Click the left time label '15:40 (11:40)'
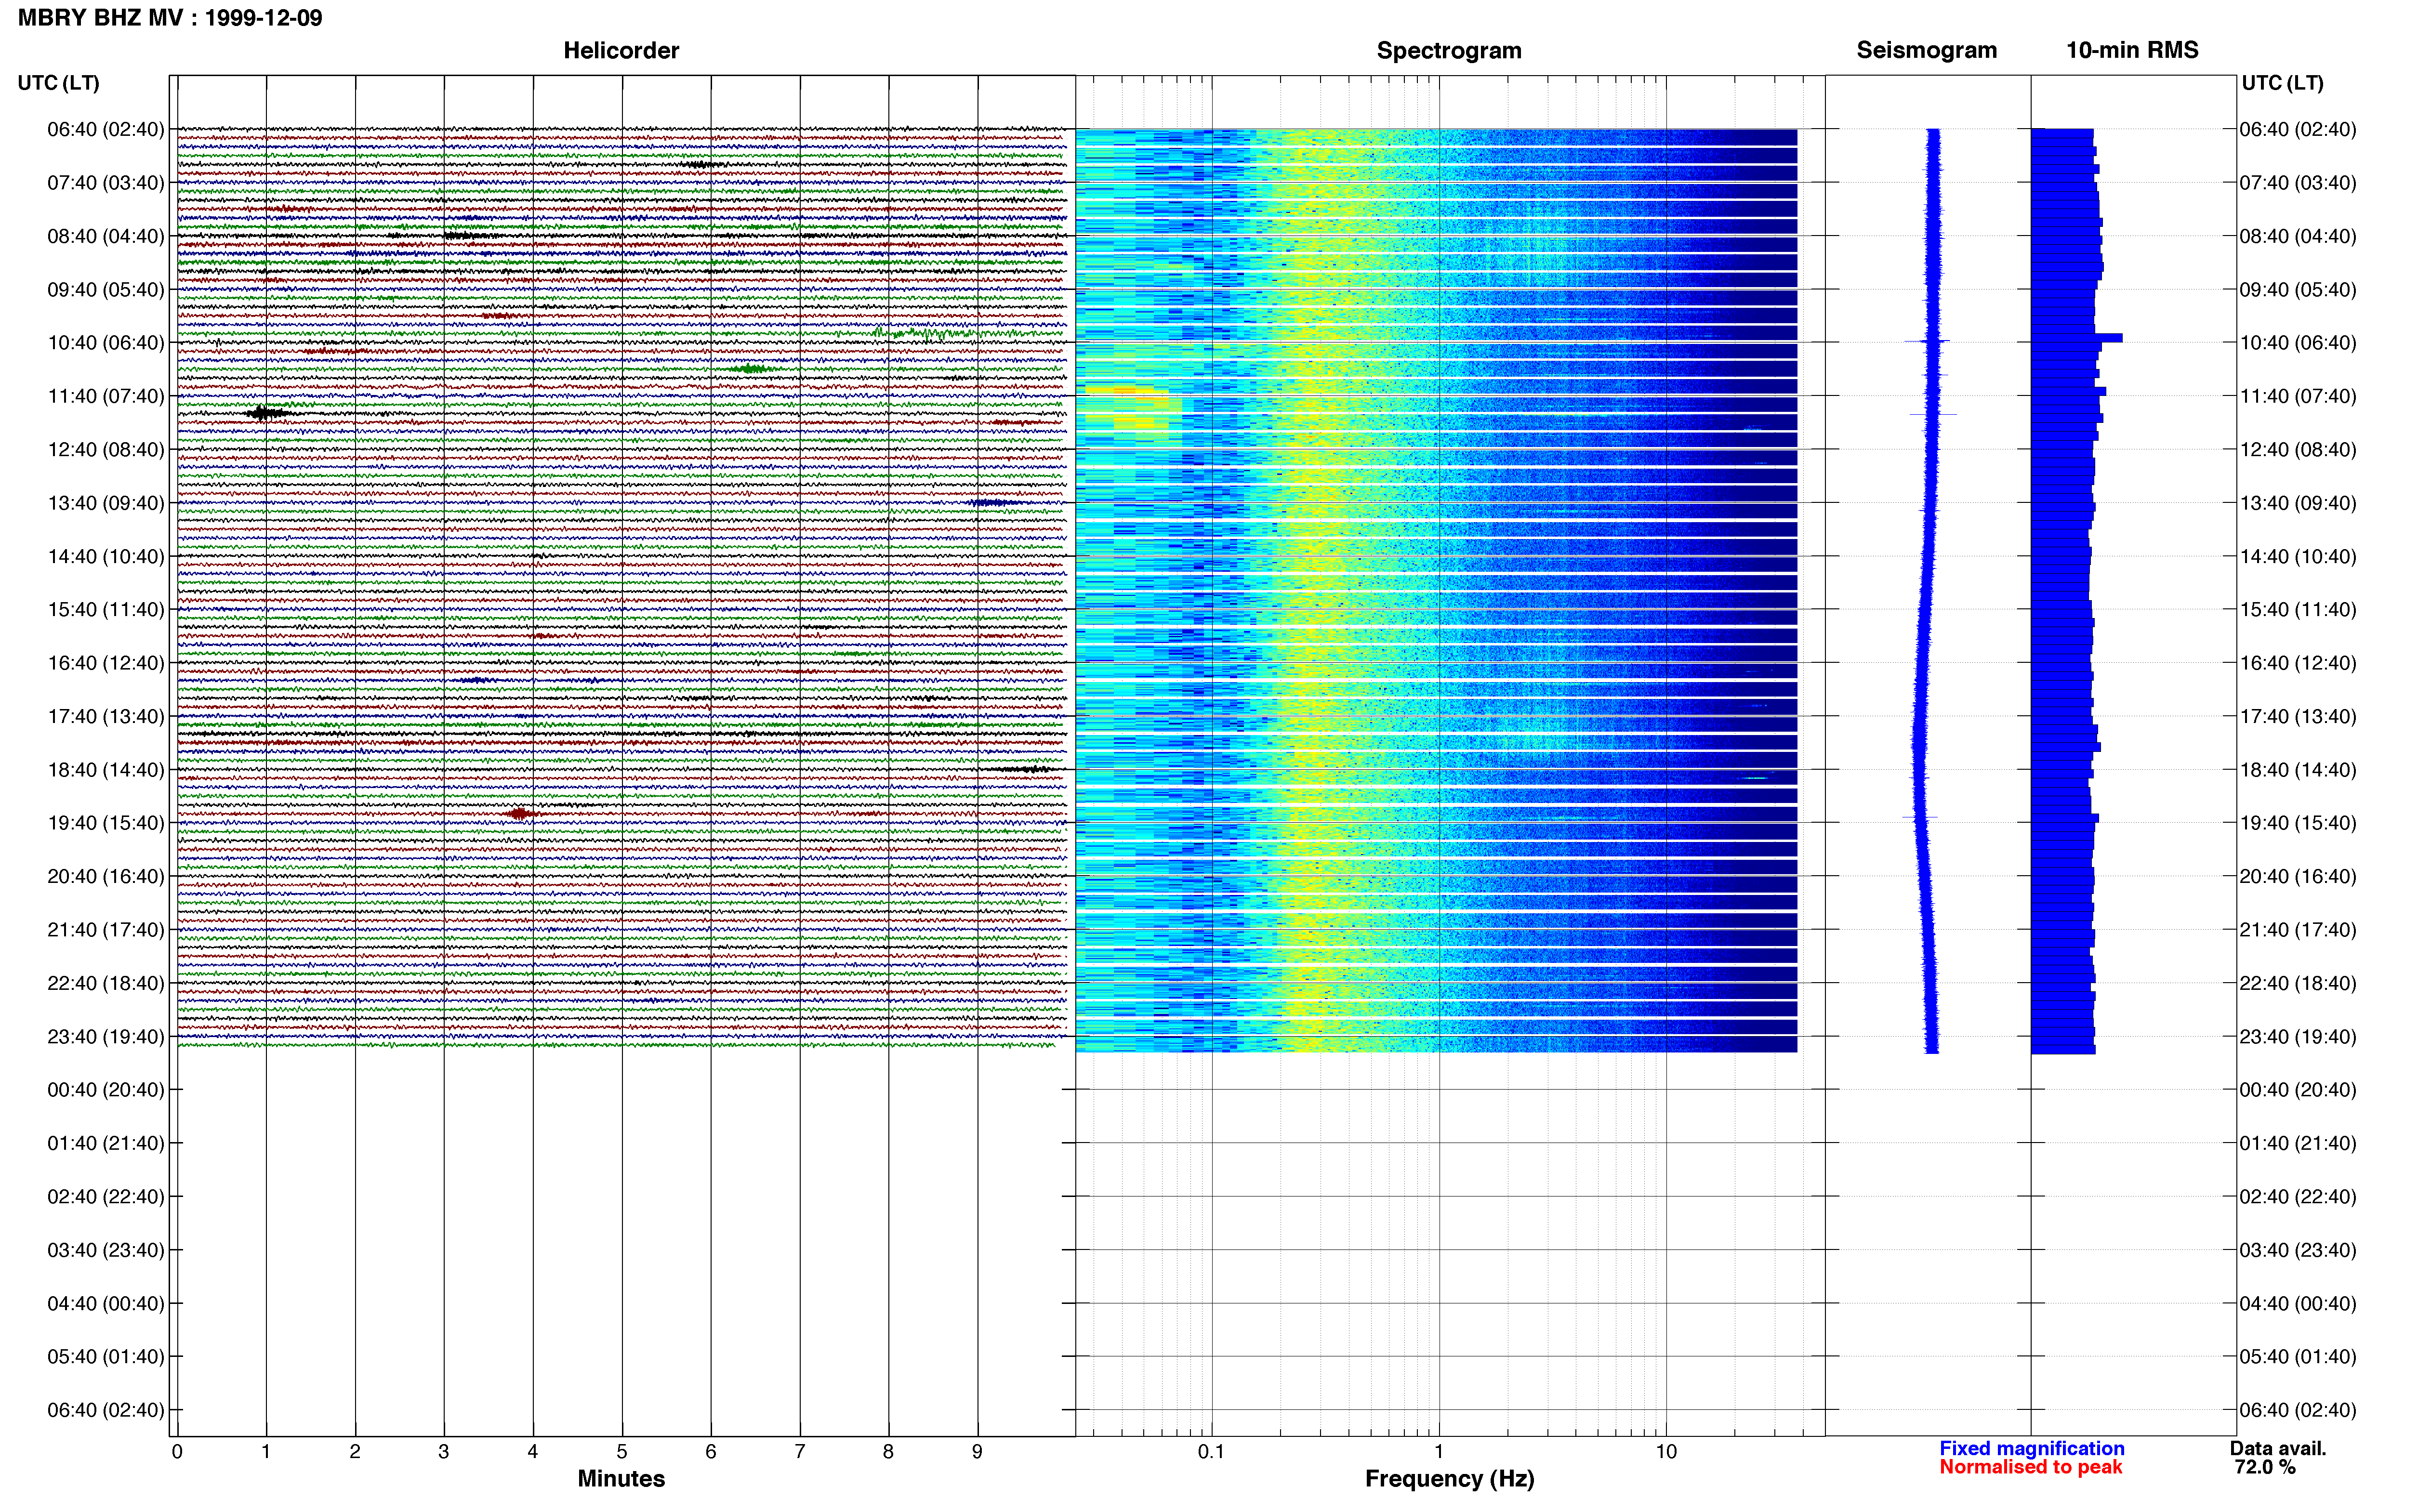Image resolution: width=2418 pixels, height=1512 pixels. click(x=106, y=609)
